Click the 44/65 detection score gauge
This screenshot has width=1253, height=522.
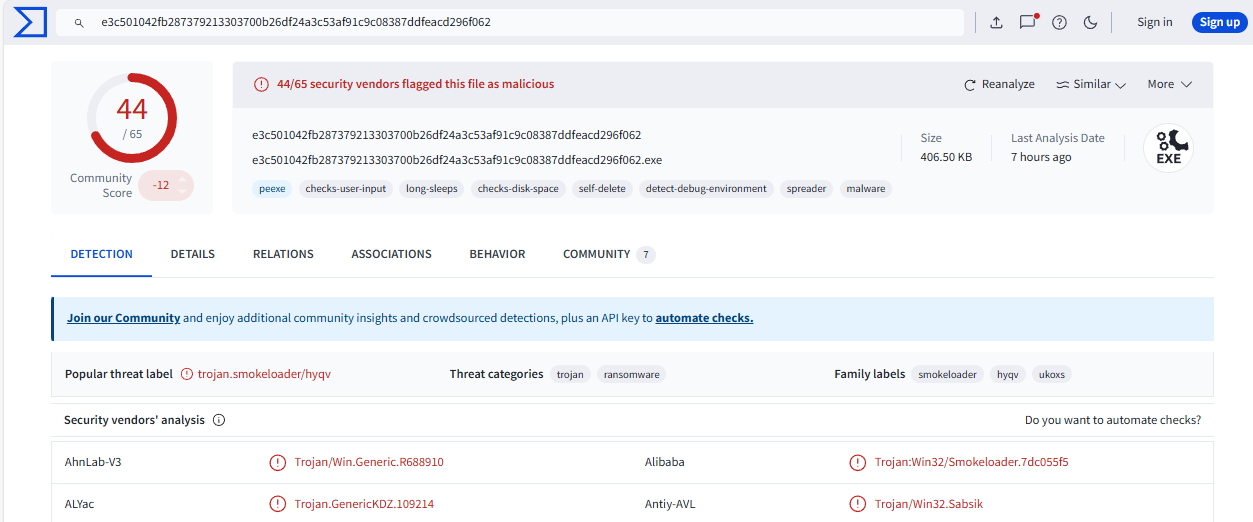point(132,117)
